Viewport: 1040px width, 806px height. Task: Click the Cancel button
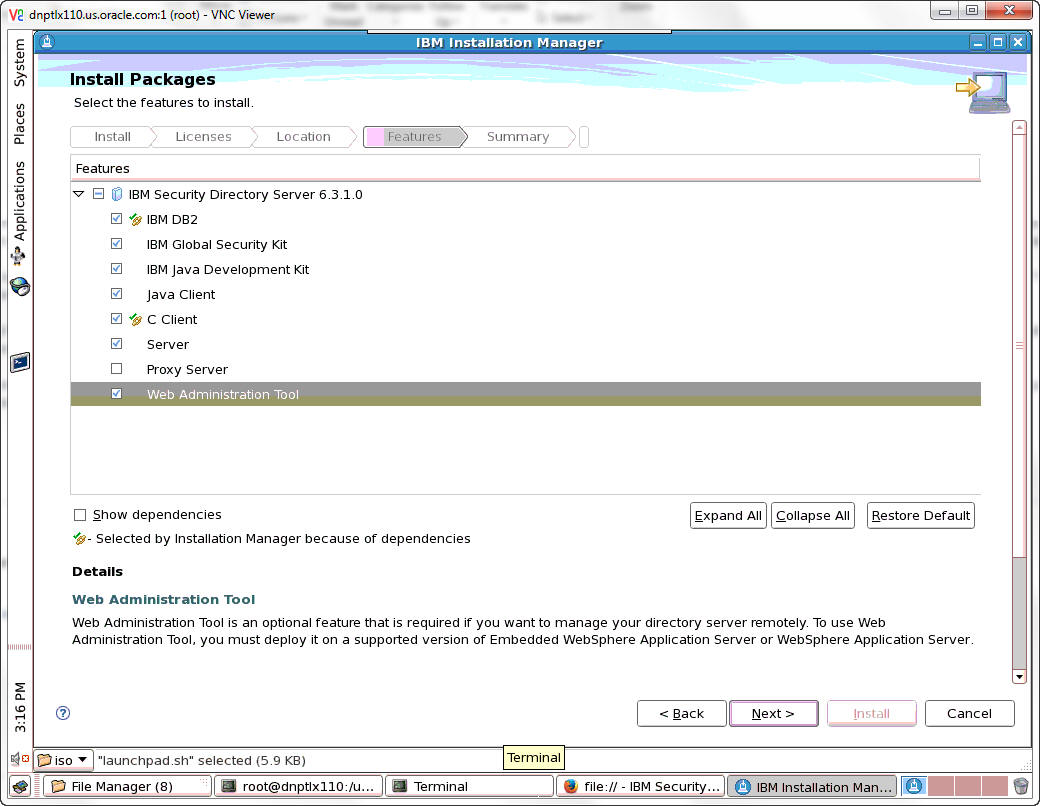(x=970, y=714)
